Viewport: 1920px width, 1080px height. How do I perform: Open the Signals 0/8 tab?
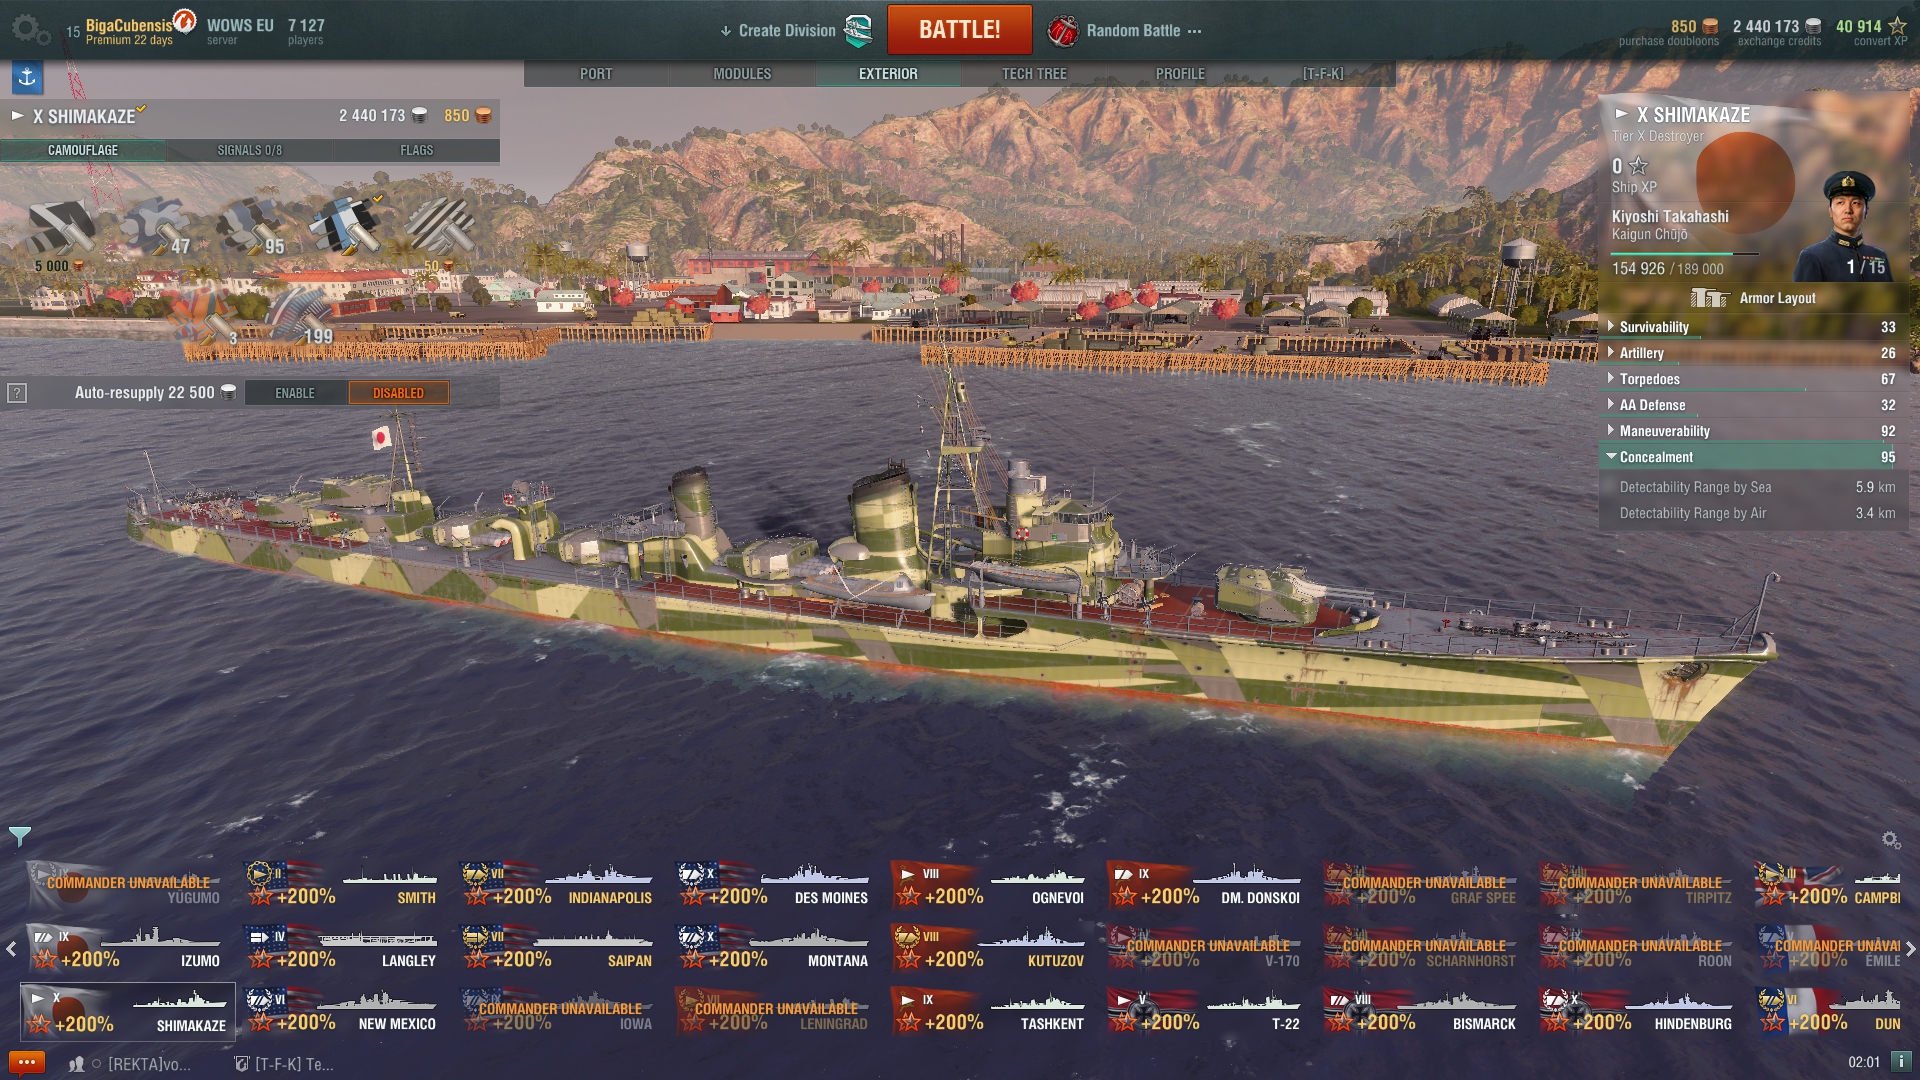pos(249,150)
